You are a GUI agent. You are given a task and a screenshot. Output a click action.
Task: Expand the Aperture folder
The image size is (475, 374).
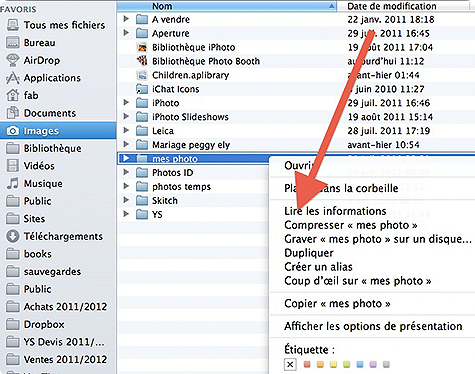click(126, 33)
